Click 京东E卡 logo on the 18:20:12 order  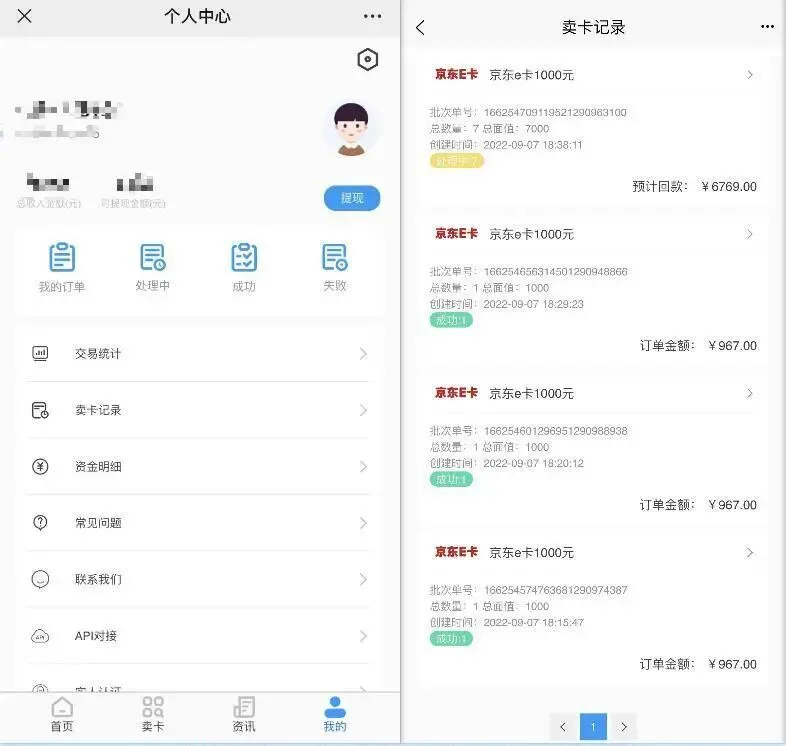click(x=456, y=393)
